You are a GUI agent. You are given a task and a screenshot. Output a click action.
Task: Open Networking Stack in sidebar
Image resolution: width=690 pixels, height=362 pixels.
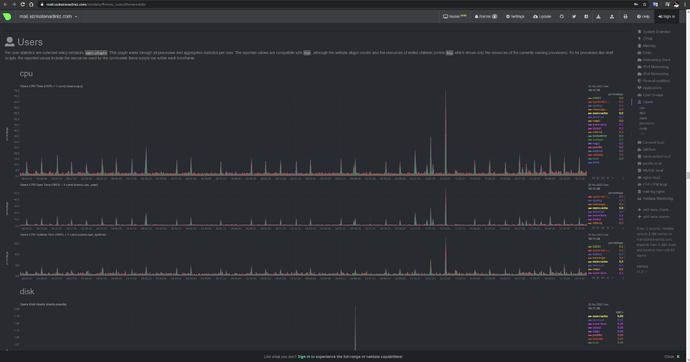pos(654,60)
